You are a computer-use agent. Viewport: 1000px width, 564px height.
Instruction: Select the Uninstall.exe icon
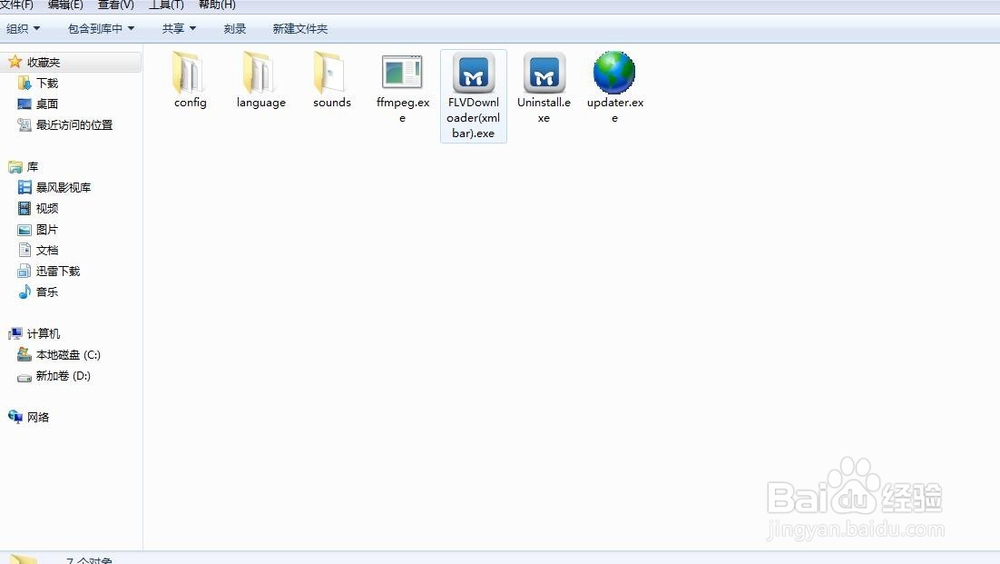(x=544, y=72)
